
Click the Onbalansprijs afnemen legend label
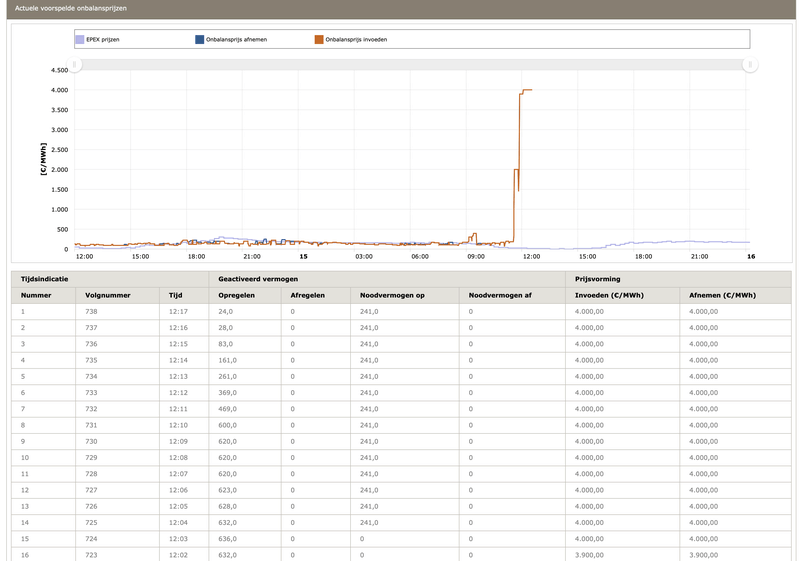pyautogui.click(x=236, y=40)
